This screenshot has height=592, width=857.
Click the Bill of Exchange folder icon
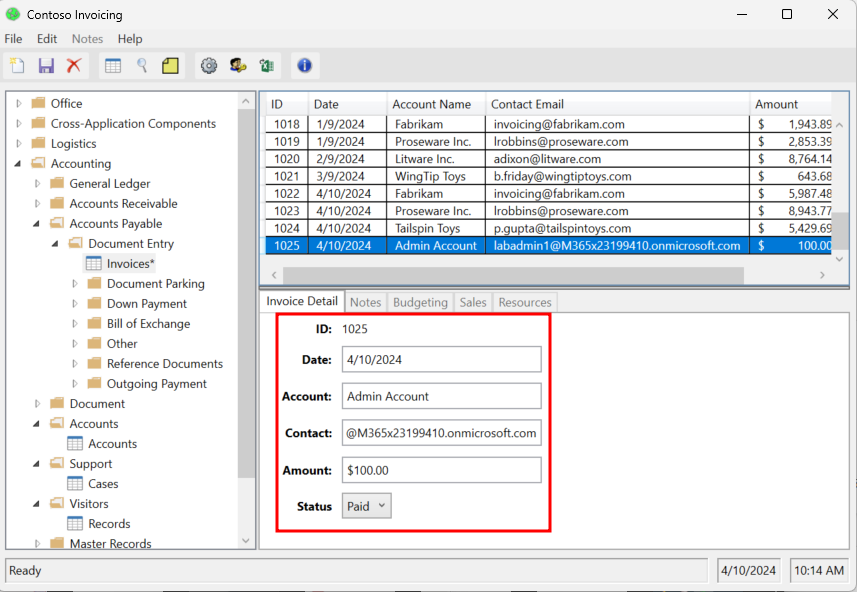click(95, 323)
